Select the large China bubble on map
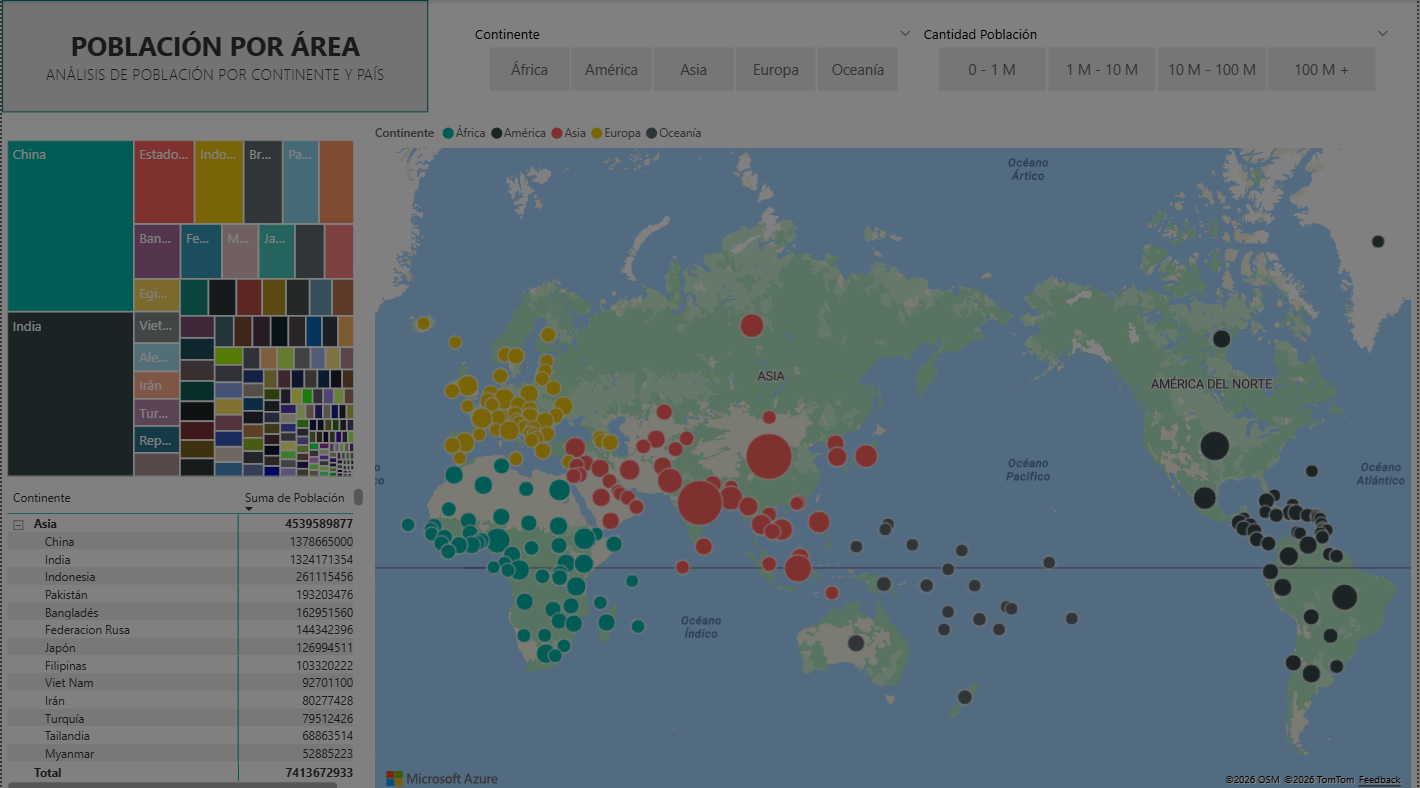 768,457
